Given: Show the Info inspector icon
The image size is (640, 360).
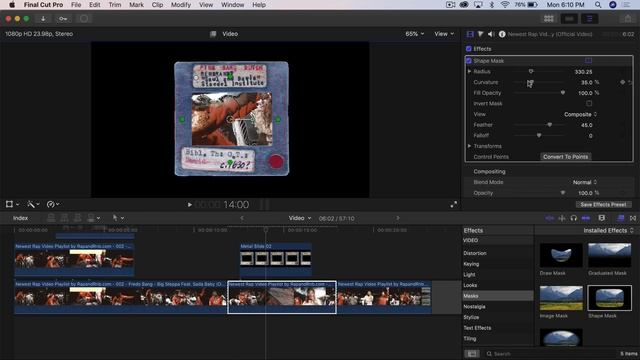Looking at the screenshot, I should [502, 34].
